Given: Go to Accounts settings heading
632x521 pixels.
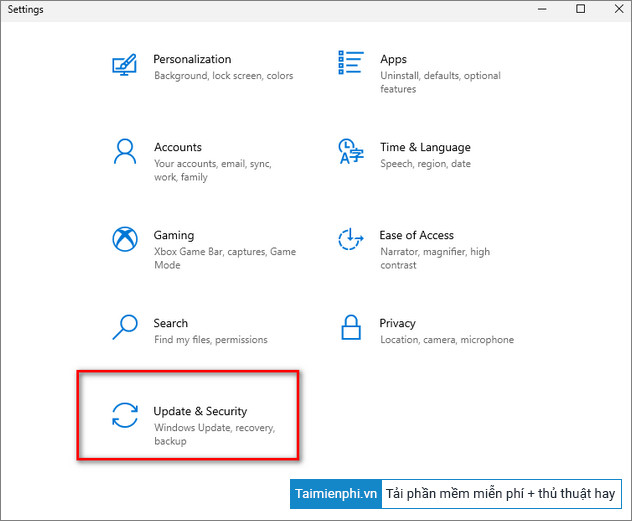Looking at the screenshot, I should (x=178, y=147).
